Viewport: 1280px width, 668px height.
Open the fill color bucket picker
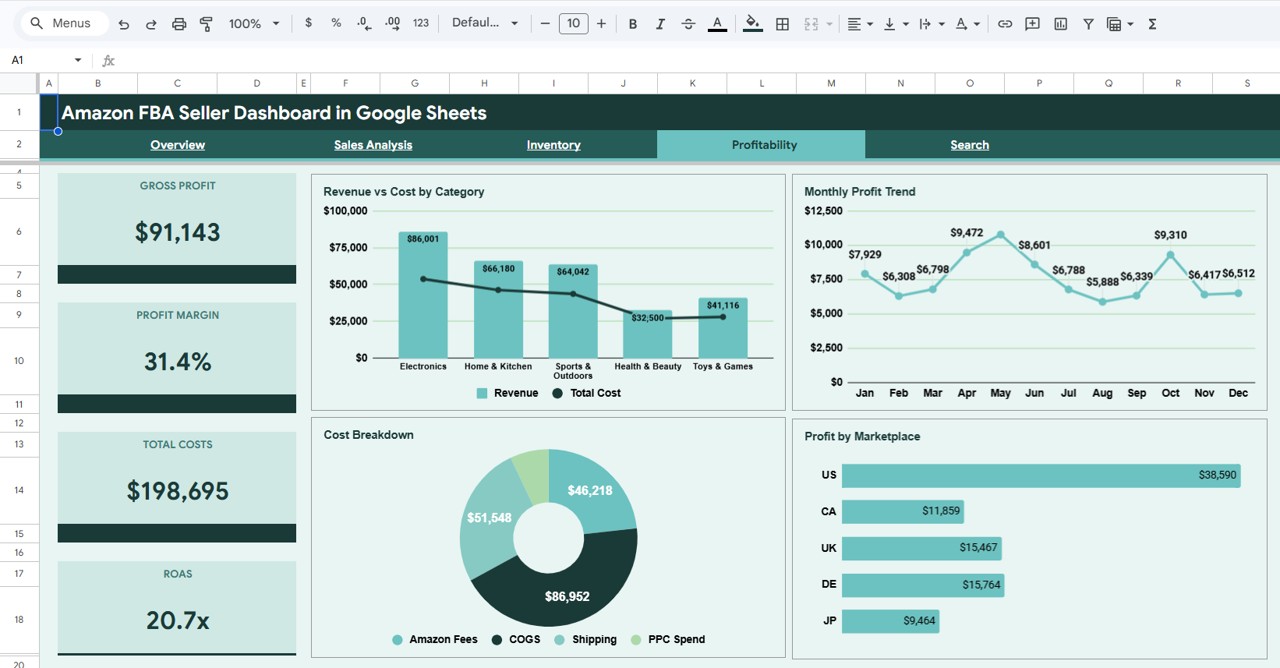(x=753, y=23)
